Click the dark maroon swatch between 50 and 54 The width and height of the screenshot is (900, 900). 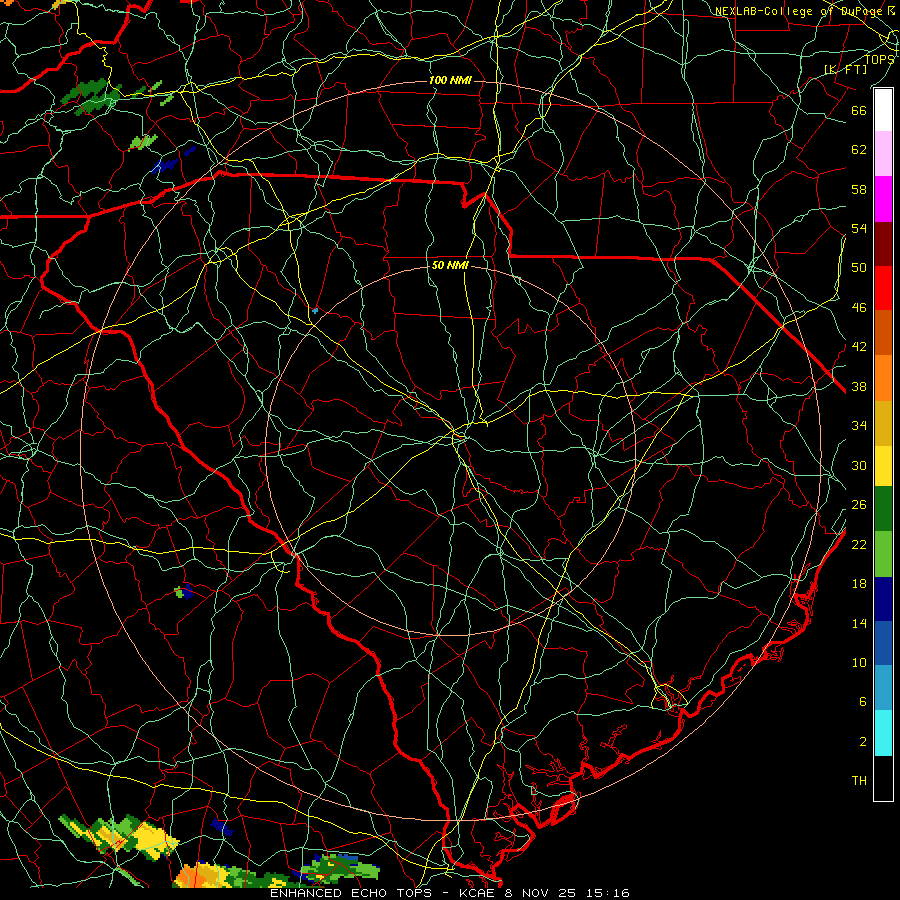pos(883,243)
